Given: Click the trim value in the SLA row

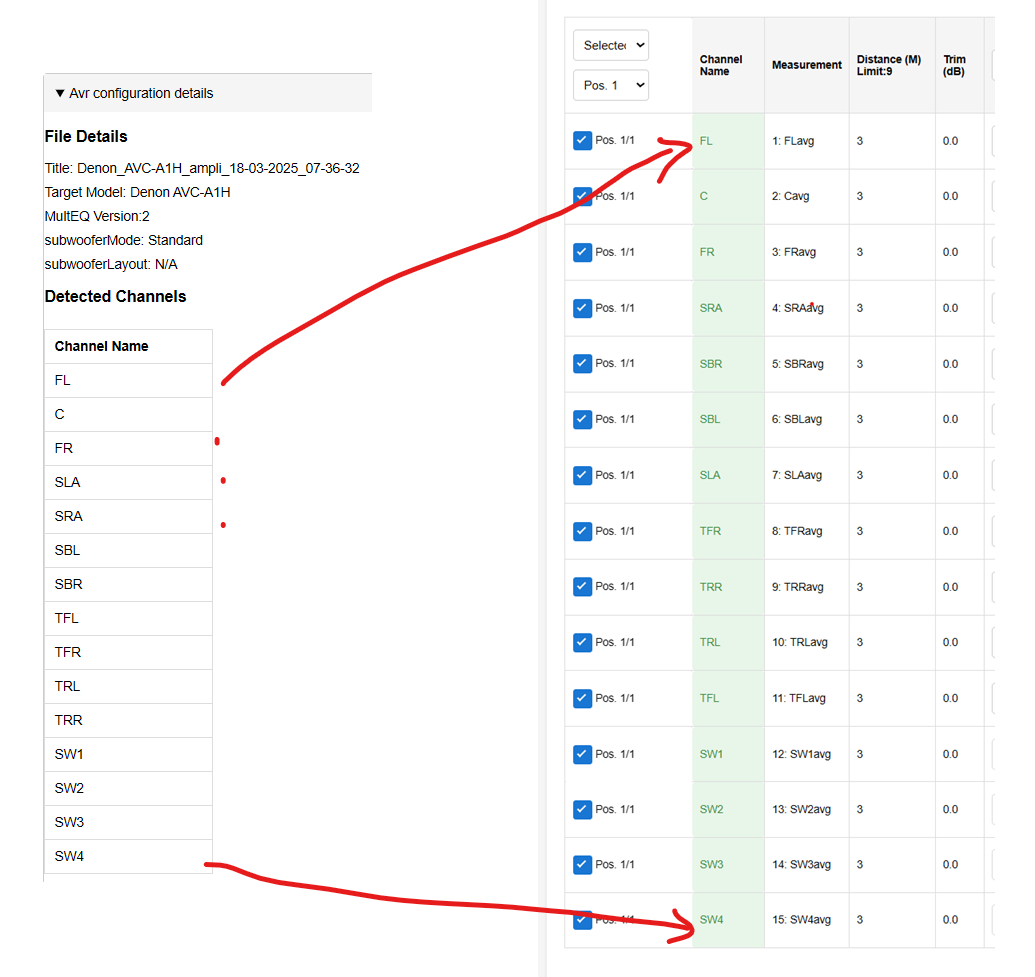Looking at the screenshot, I should 950,475.
